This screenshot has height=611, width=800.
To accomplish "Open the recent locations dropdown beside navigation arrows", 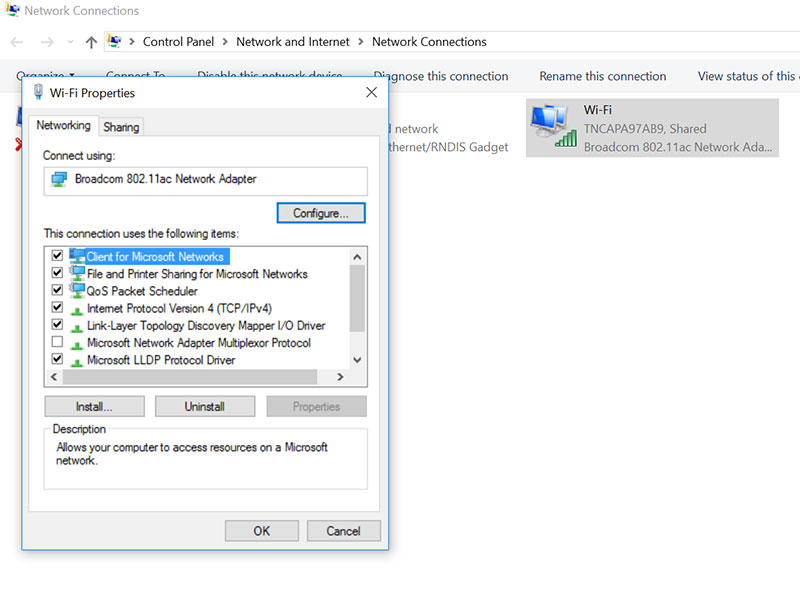I will point(68,41).
